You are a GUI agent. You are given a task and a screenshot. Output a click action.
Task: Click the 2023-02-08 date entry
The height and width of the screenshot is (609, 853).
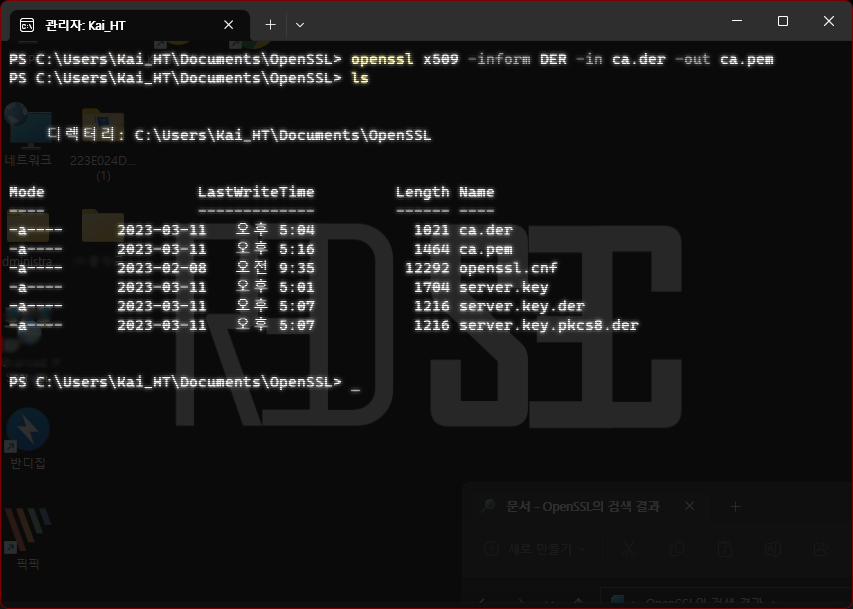coord(162,268)
